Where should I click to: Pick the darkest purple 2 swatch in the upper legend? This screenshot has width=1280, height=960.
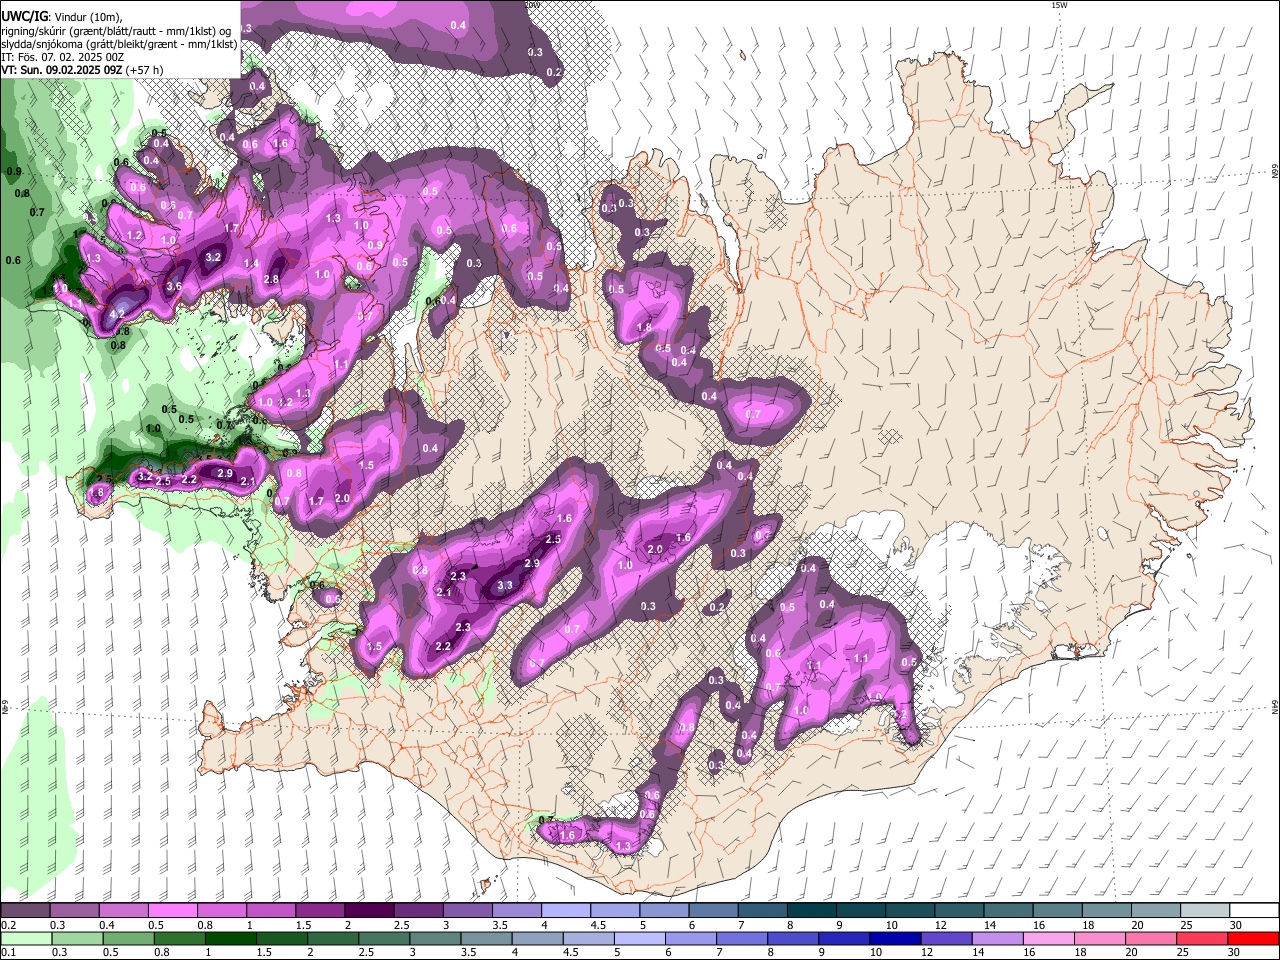point(369,910)
